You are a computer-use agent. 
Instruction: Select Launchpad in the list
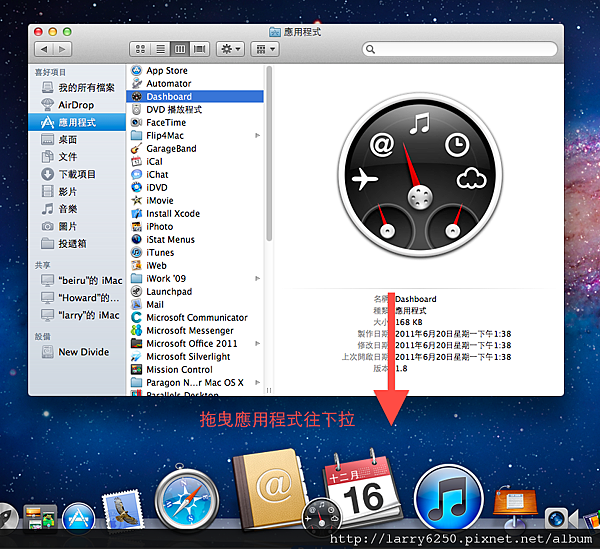pos(195,292)
